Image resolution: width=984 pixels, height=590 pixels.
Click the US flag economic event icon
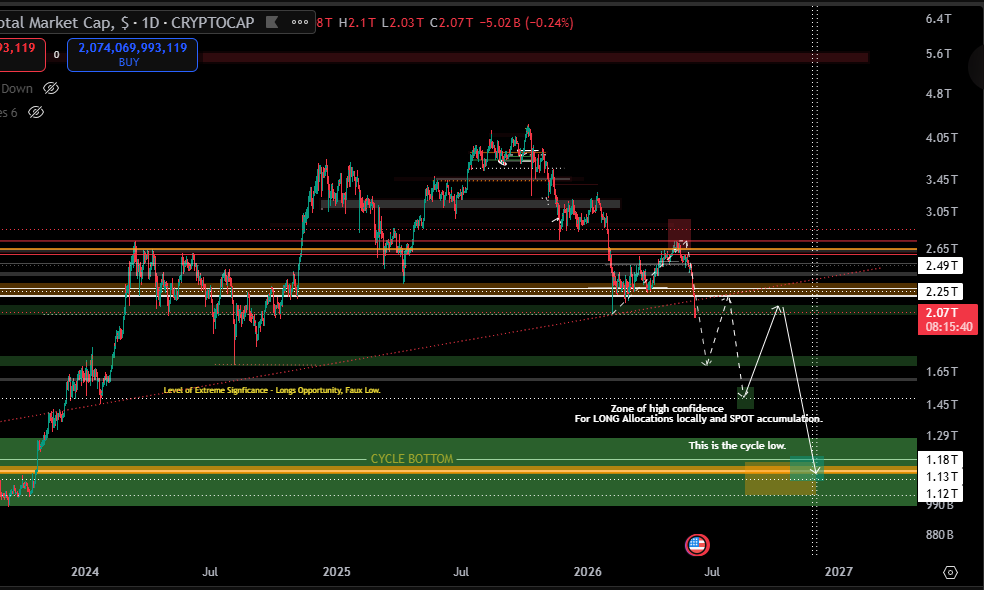coord(697,545)
